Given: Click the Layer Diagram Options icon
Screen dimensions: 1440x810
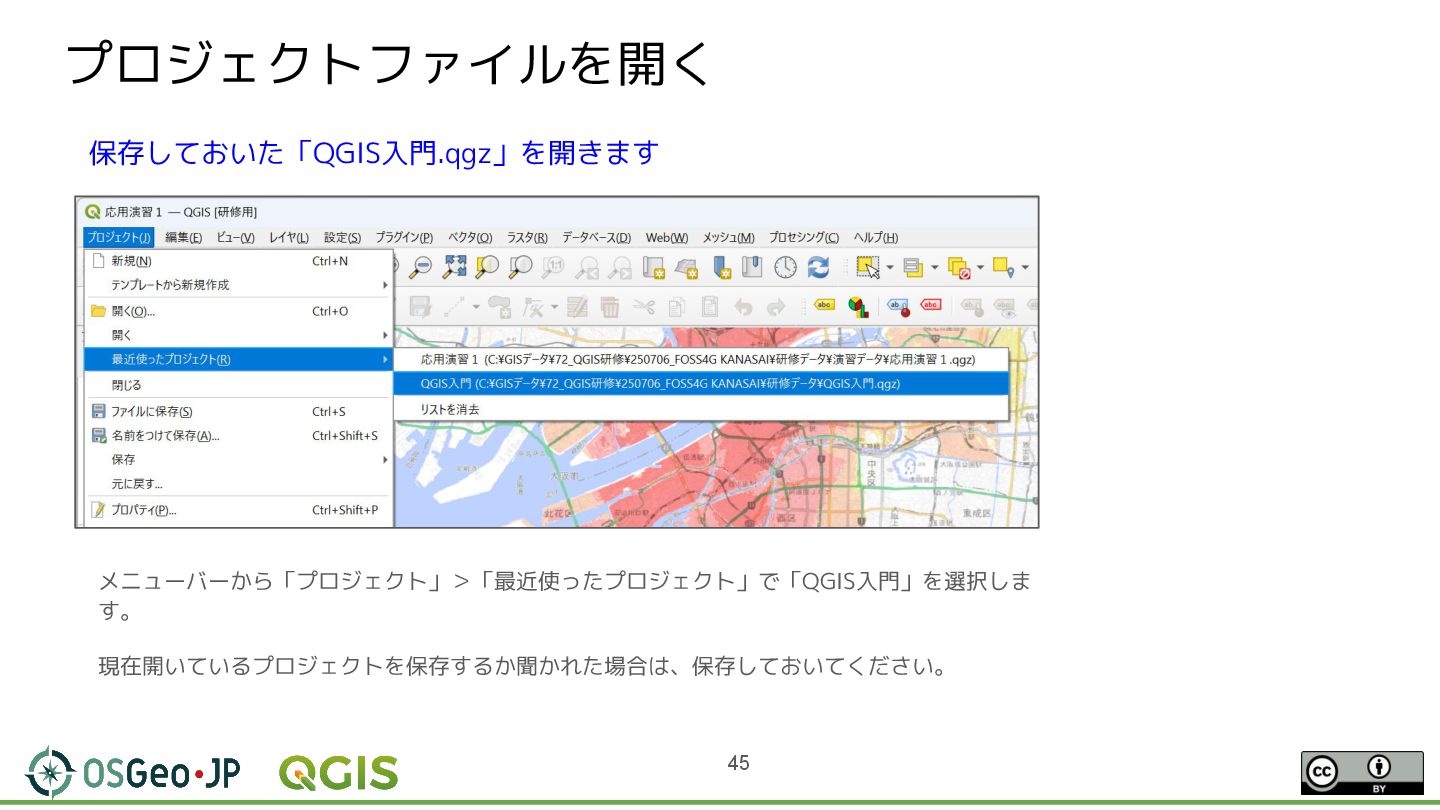Looking at the screenshot, I should 857,307.
